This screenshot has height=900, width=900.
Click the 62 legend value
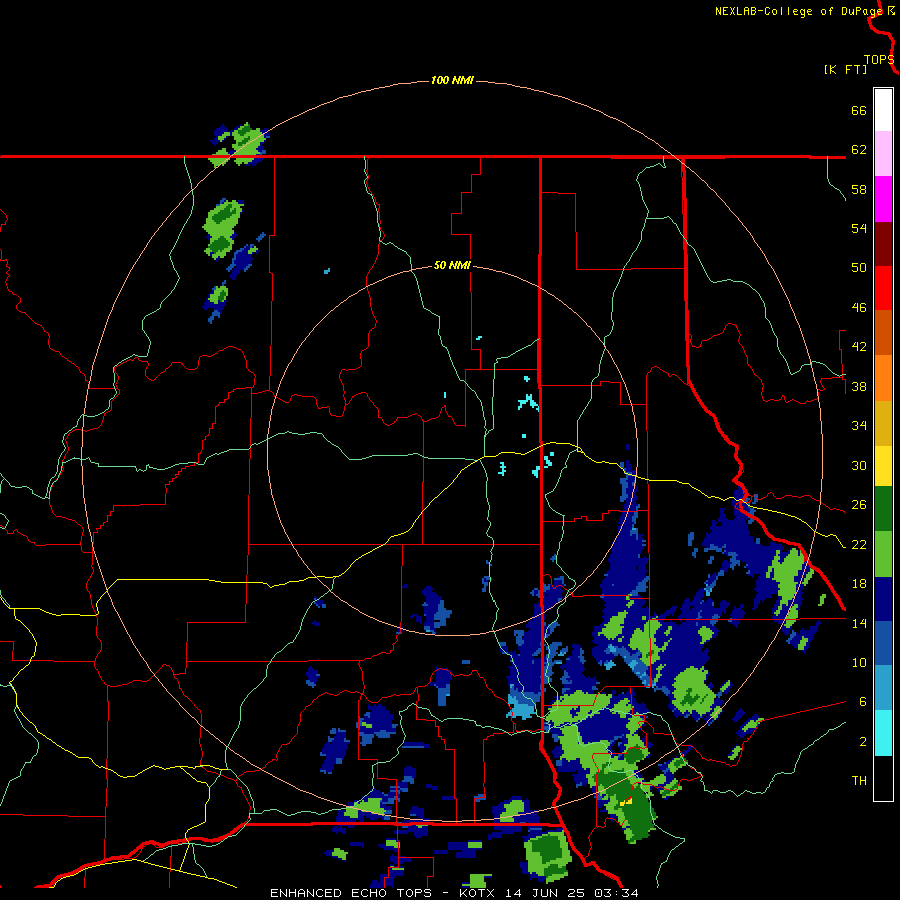859,150
